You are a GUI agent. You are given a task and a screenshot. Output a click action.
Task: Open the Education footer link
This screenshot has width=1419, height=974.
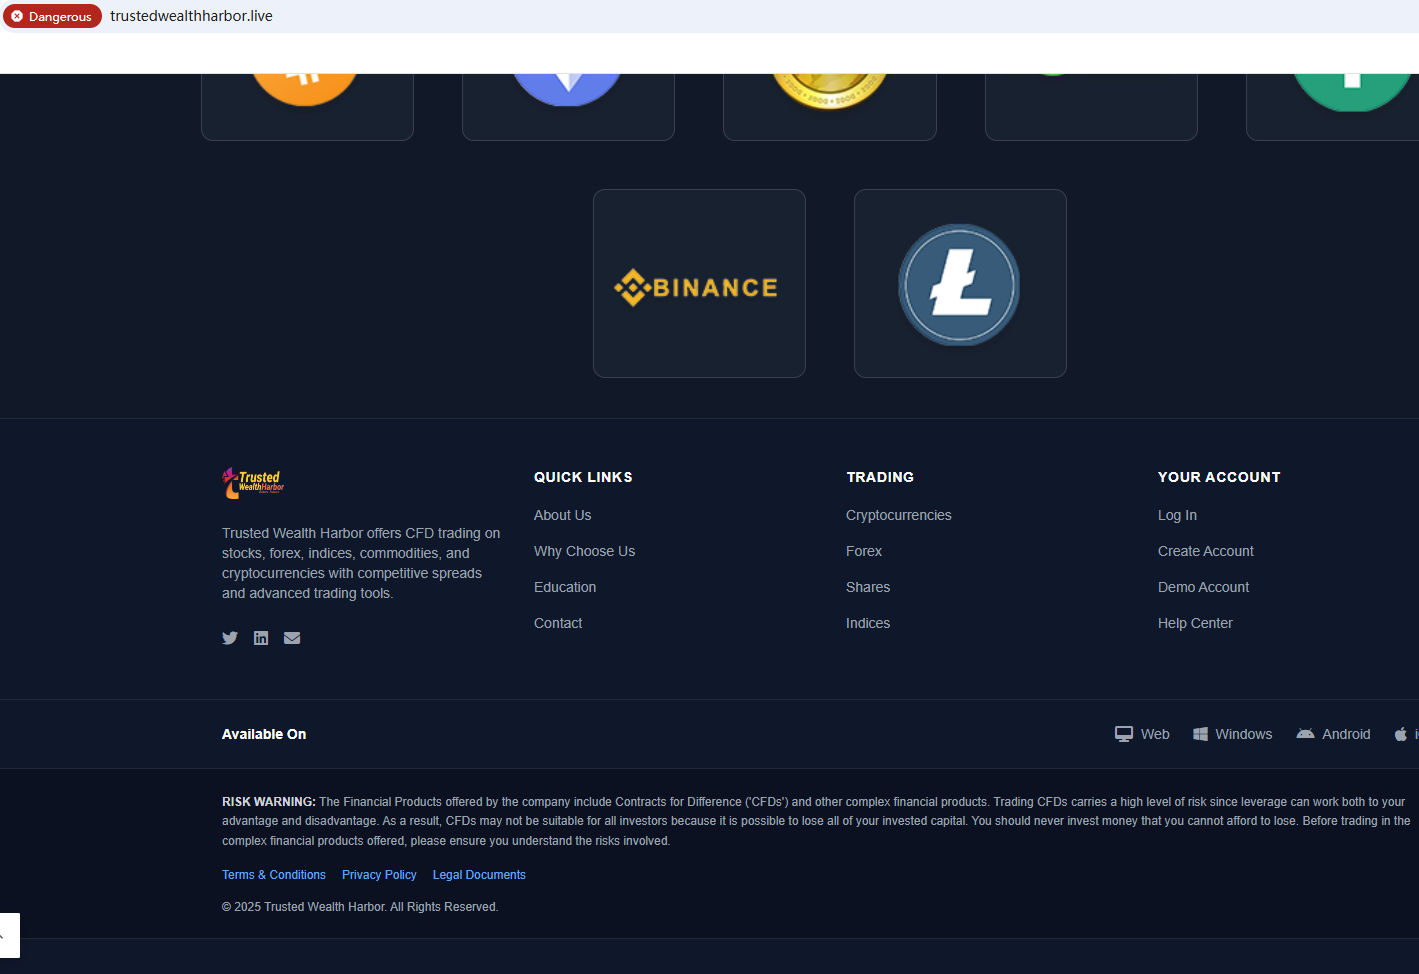[x=565, y=587]
